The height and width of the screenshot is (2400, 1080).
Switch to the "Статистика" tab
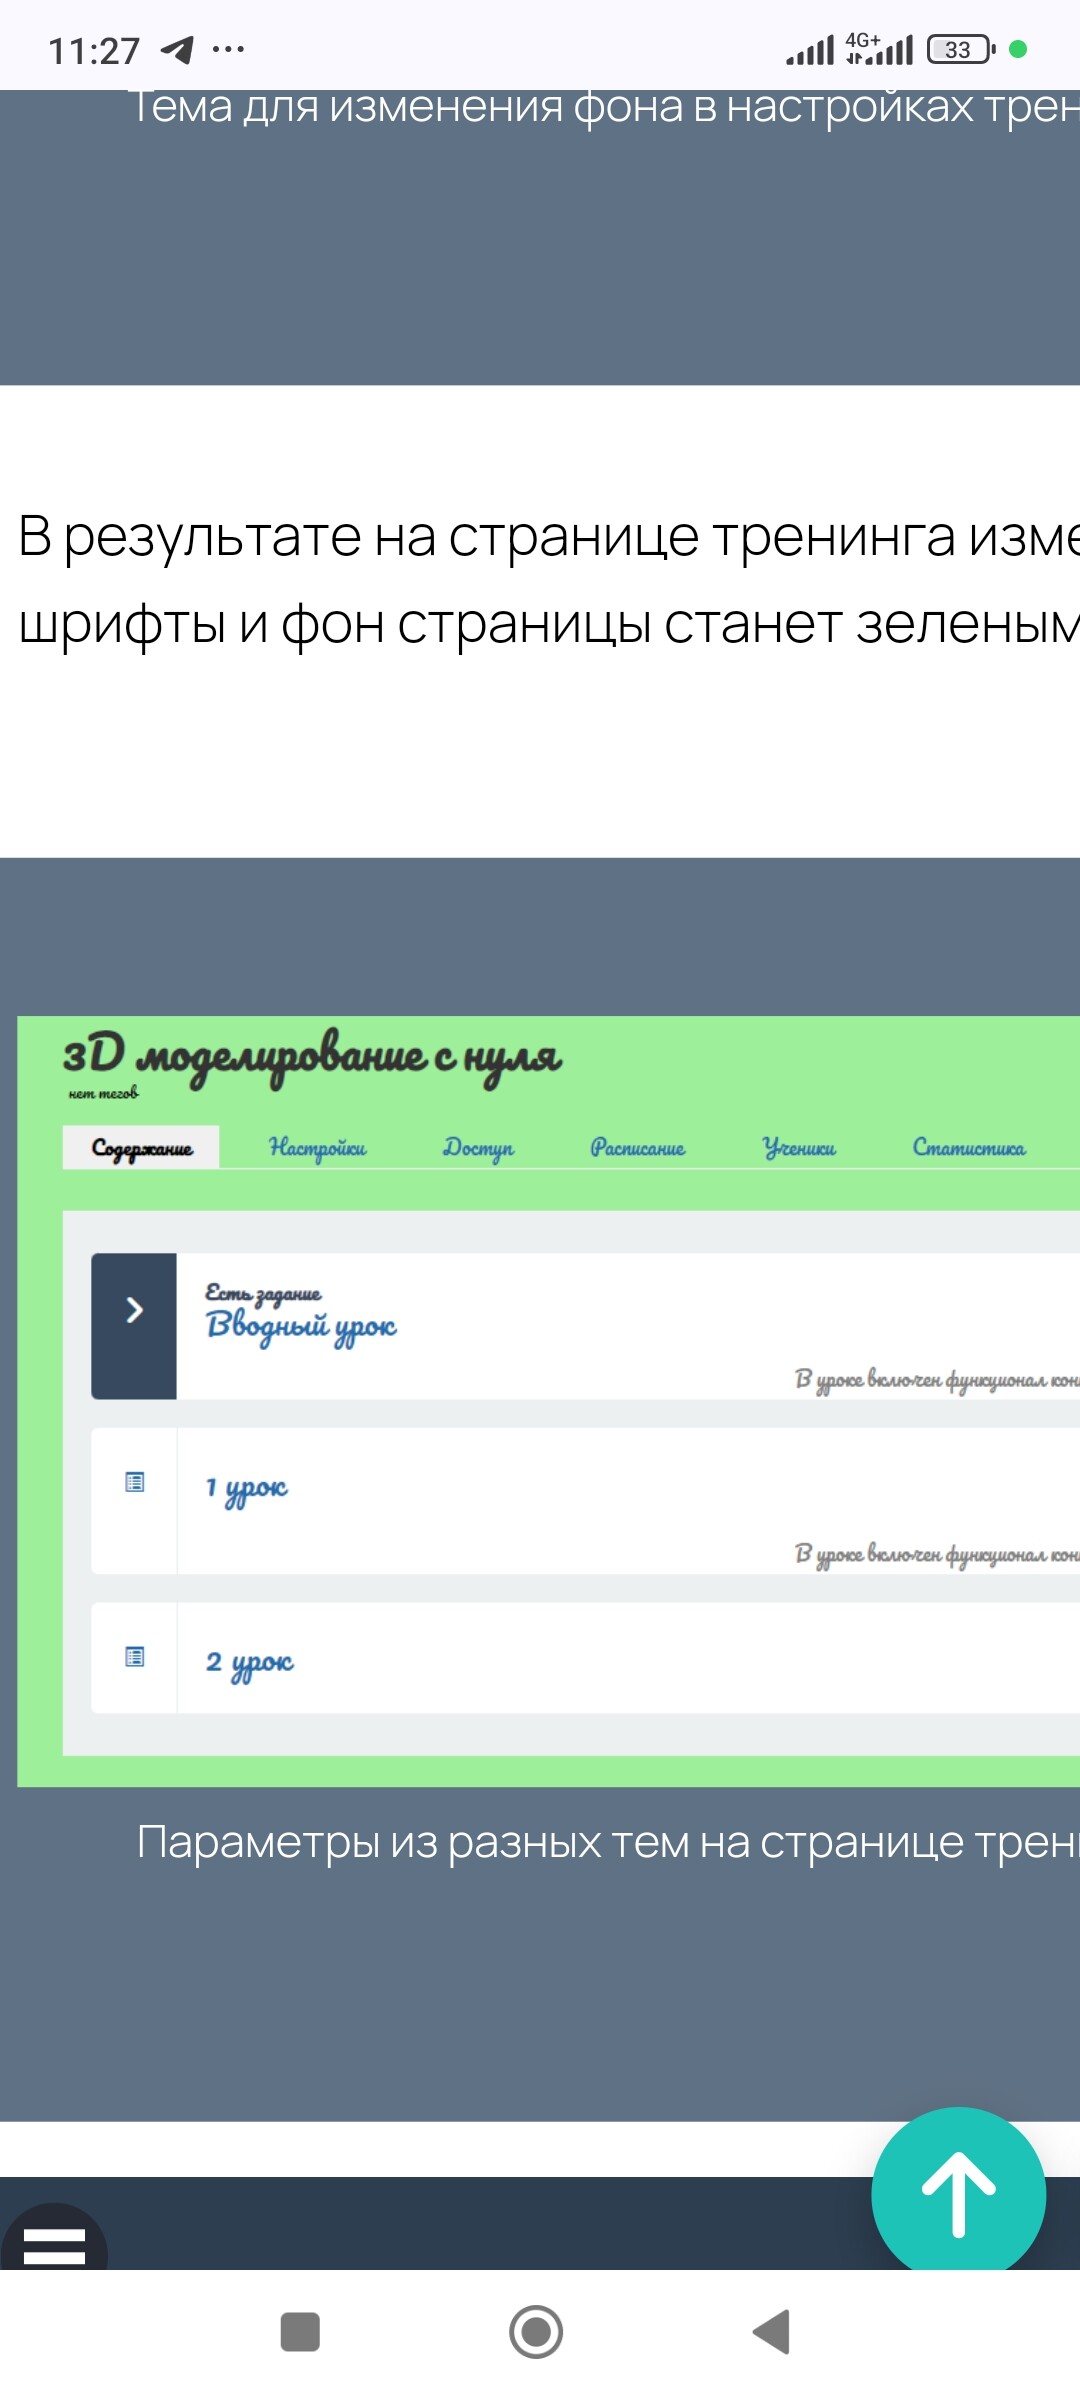pyautogui.click(x=968, y=1148)
